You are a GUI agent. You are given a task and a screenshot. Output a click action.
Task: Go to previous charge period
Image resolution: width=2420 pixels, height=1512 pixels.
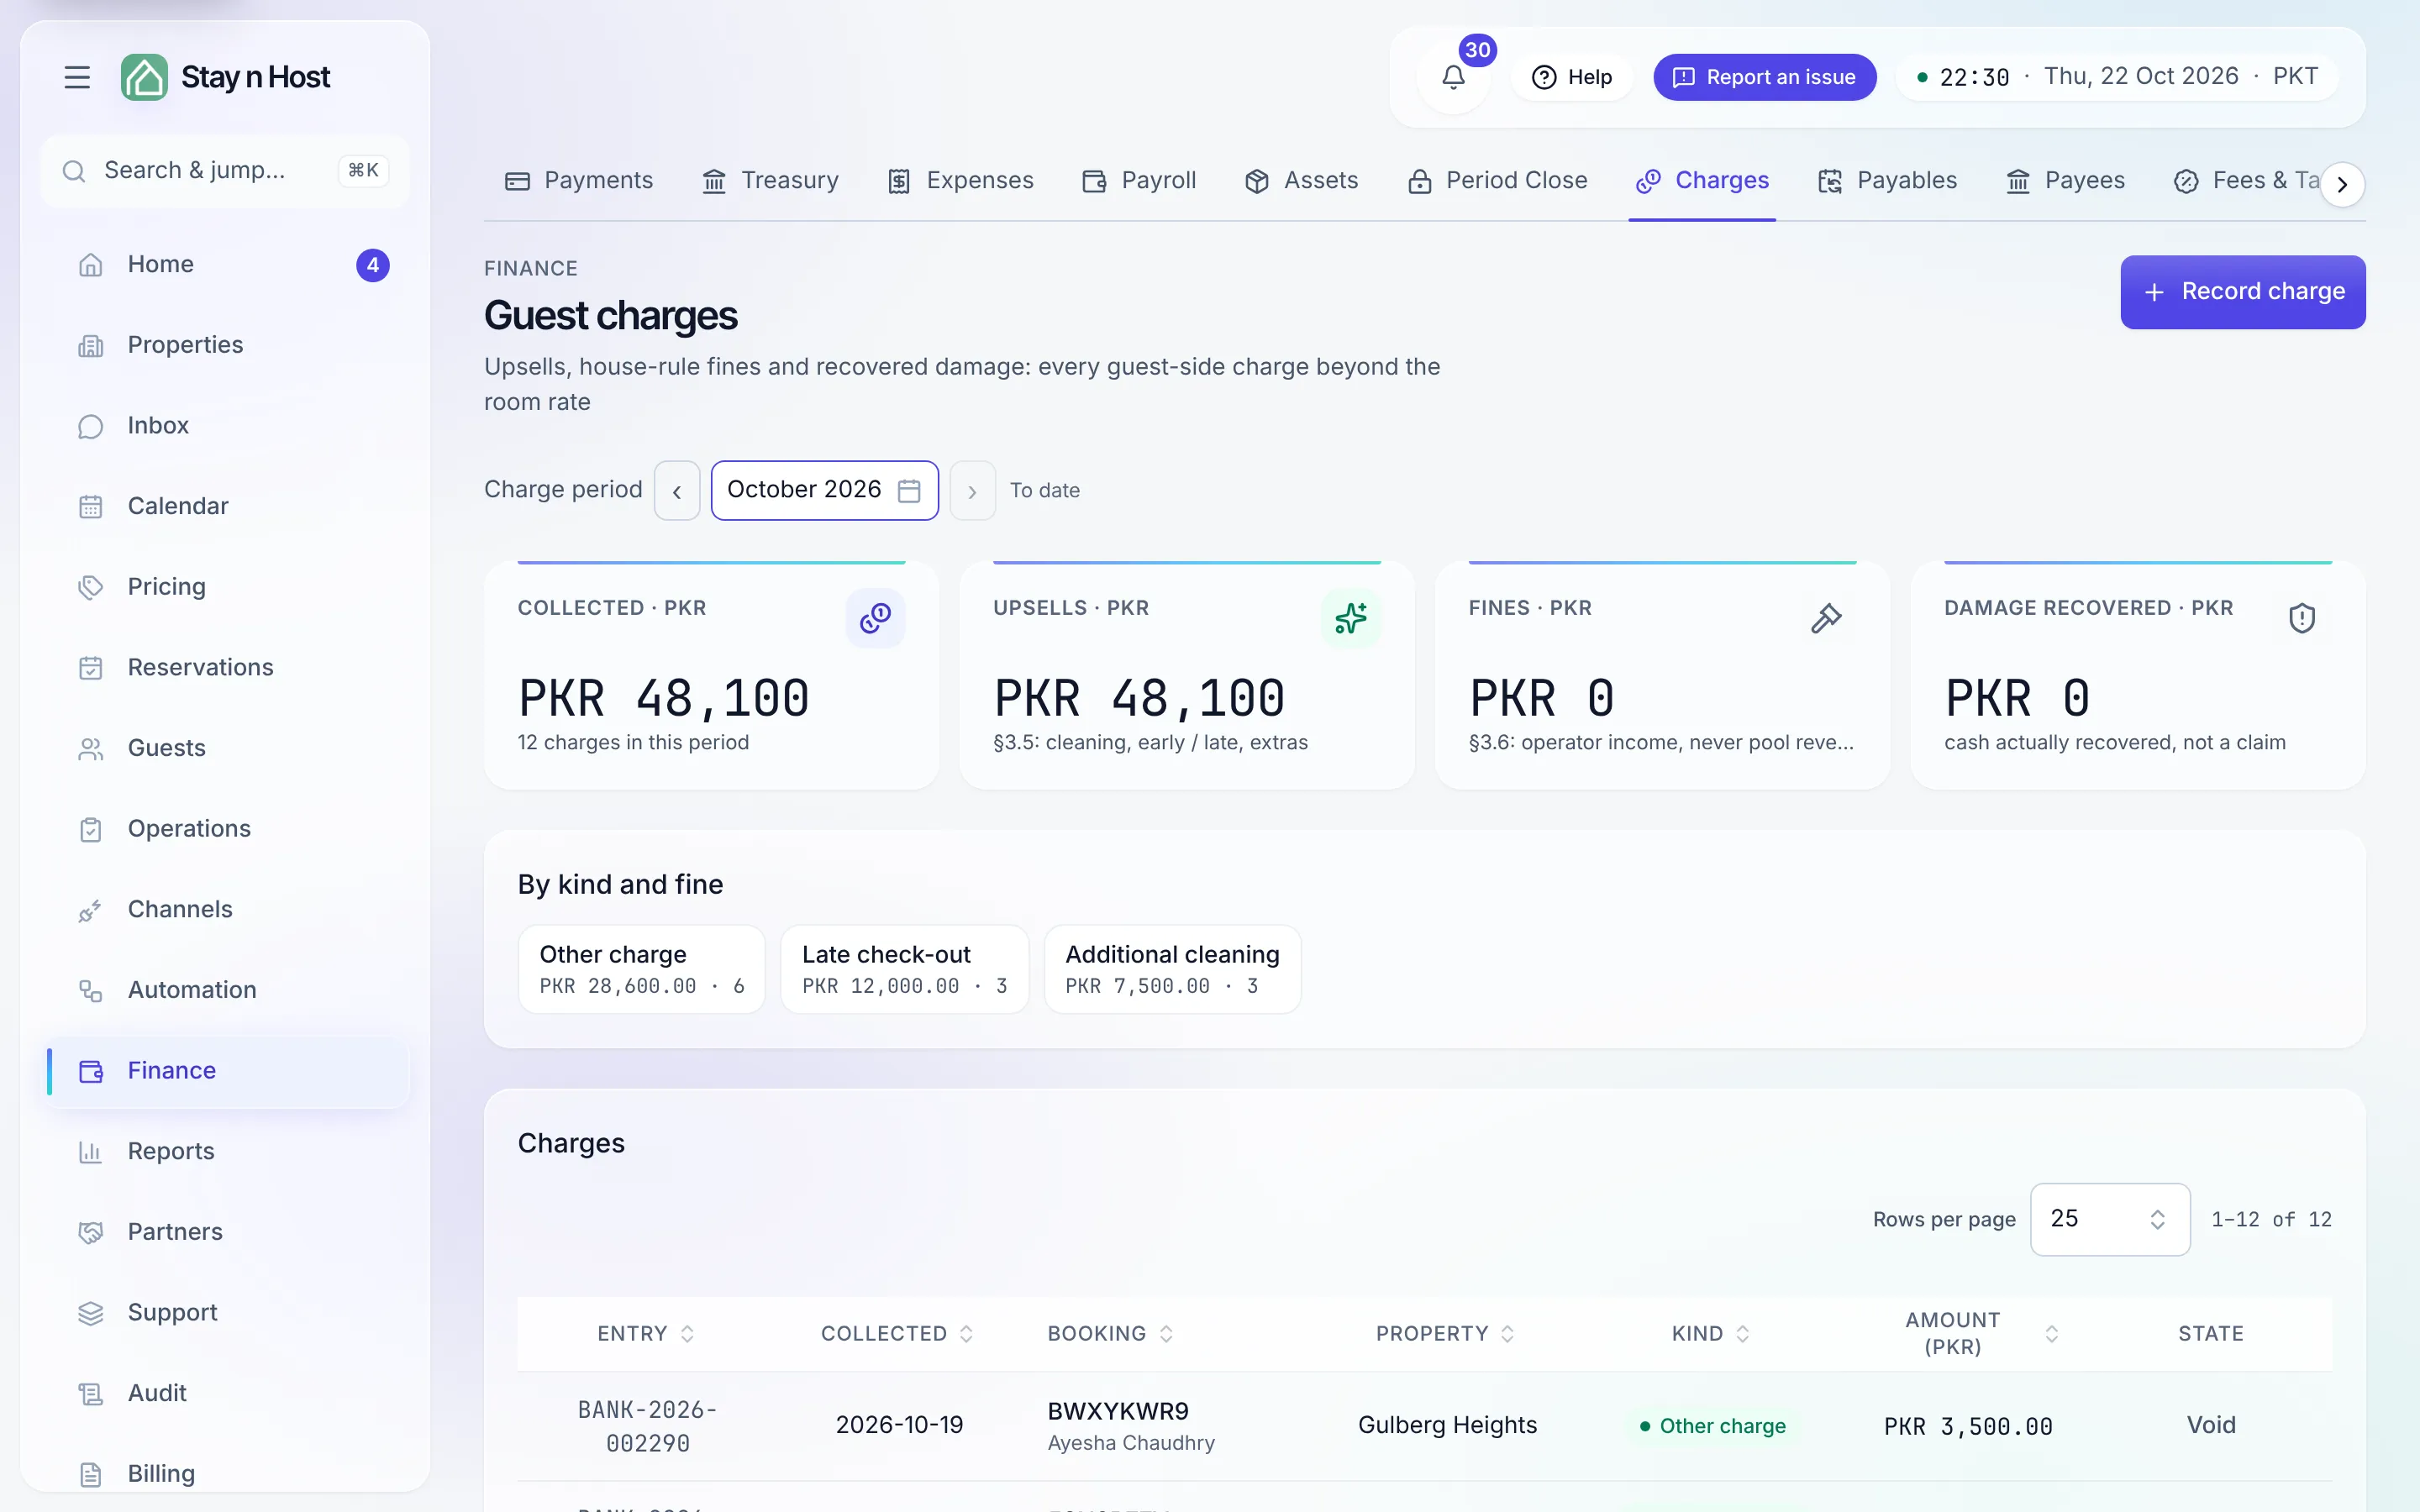tap(677, 491)
